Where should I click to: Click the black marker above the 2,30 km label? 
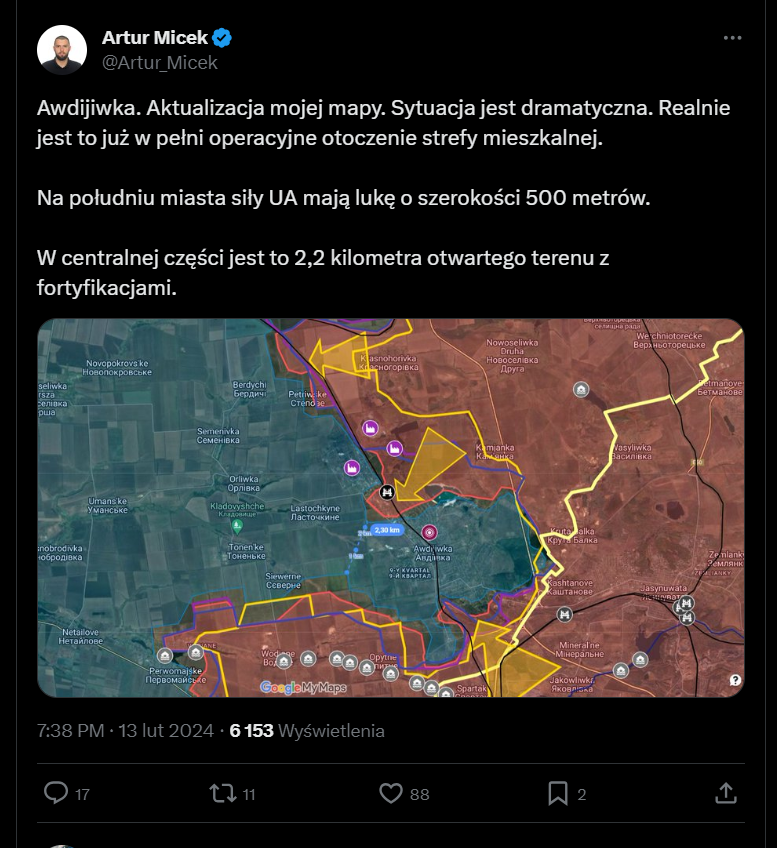pyautogui.click(x=387, y=491)
